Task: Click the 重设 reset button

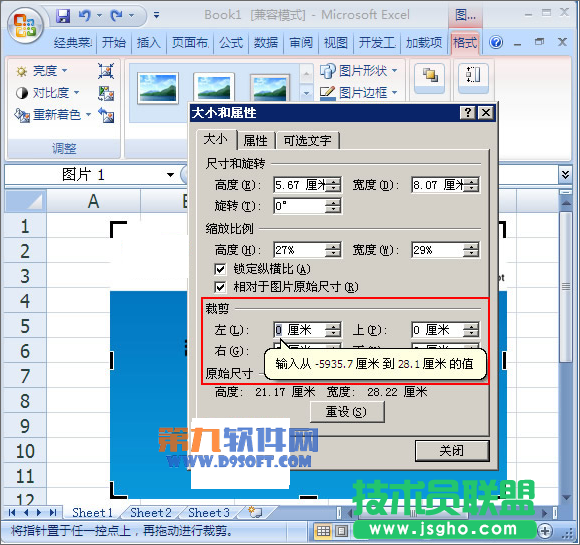Action: point(347,412)
